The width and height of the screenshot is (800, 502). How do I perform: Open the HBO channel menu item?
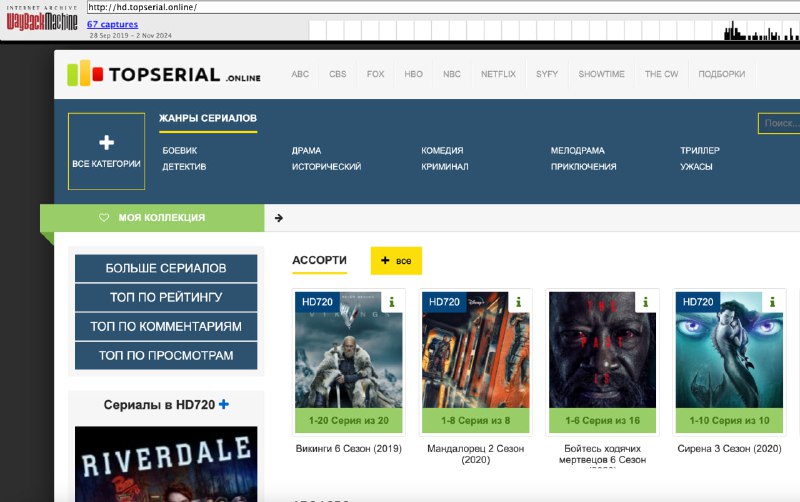coord(413,74)
